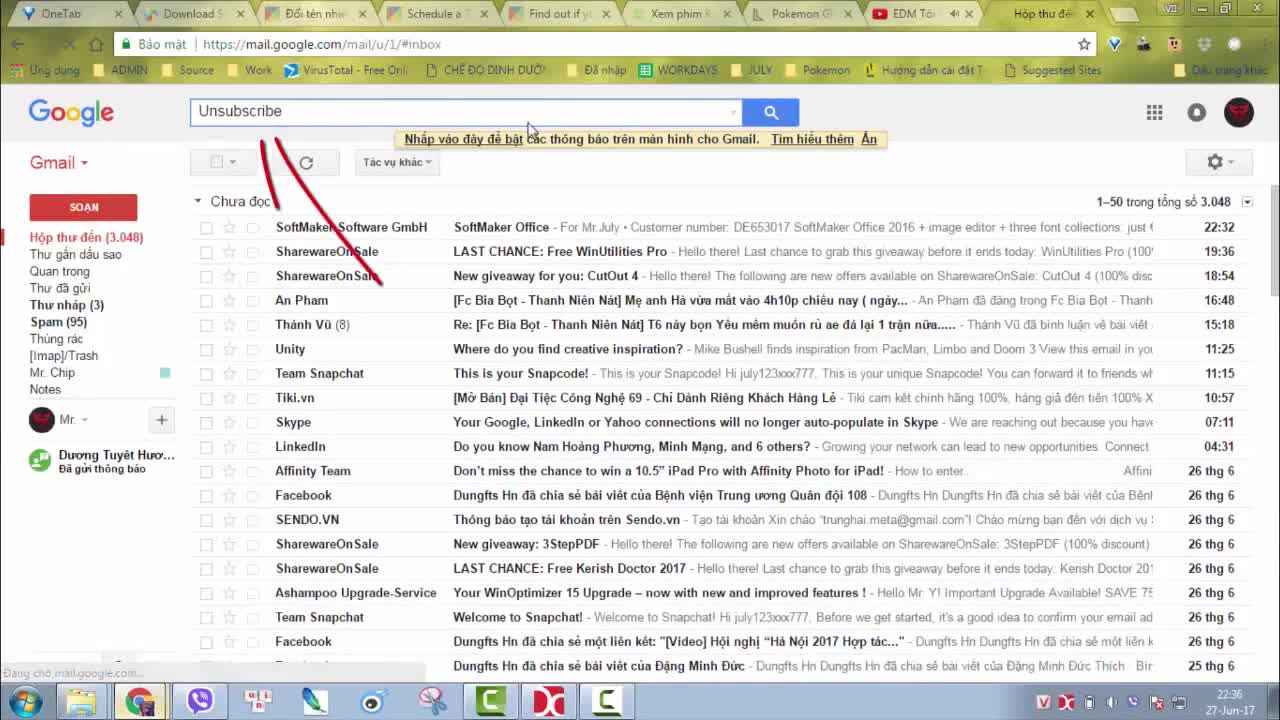Open the Mr. chat status dropdown
The width and height of the screenshot is (1280, 720).
(x=84, y=420)
